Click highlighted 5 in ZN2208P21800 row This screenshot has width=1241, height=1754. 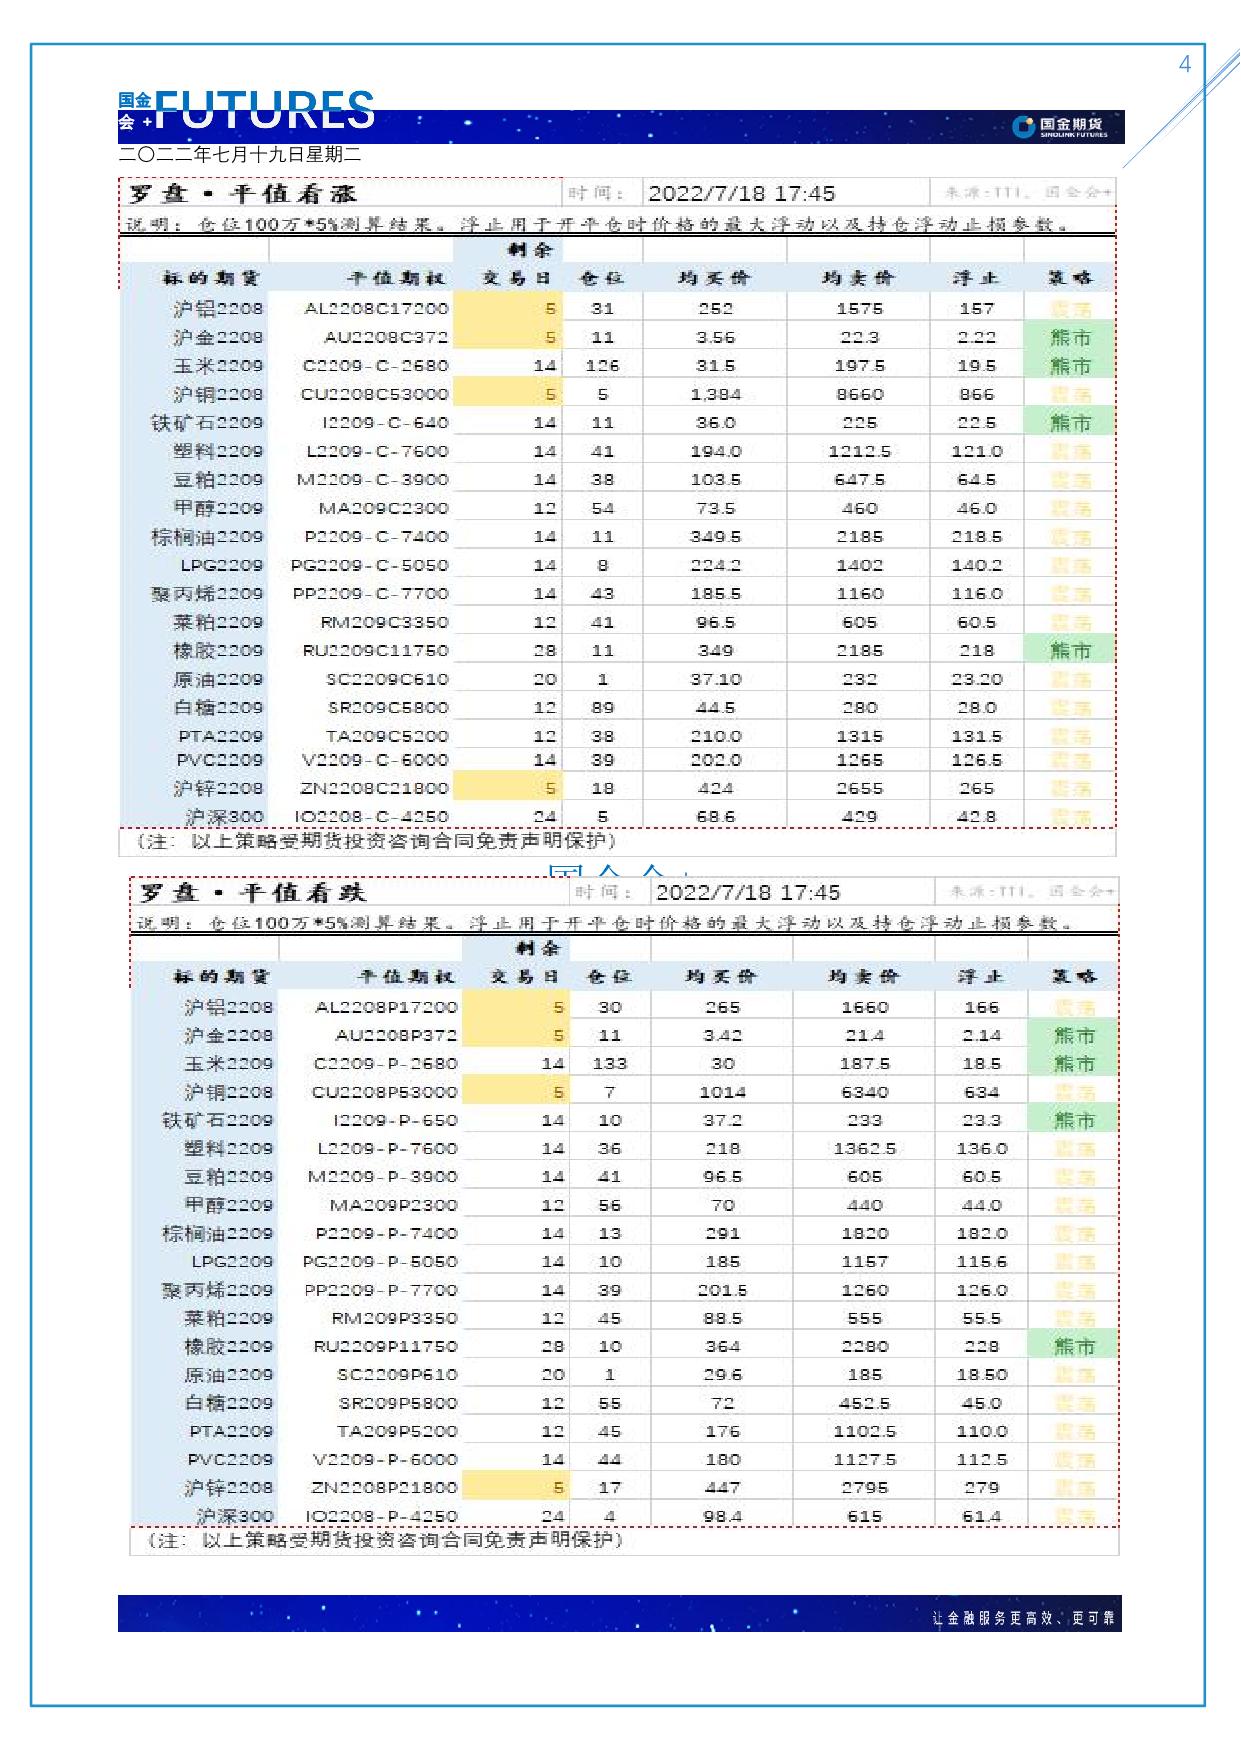(x=517, y=1487)
